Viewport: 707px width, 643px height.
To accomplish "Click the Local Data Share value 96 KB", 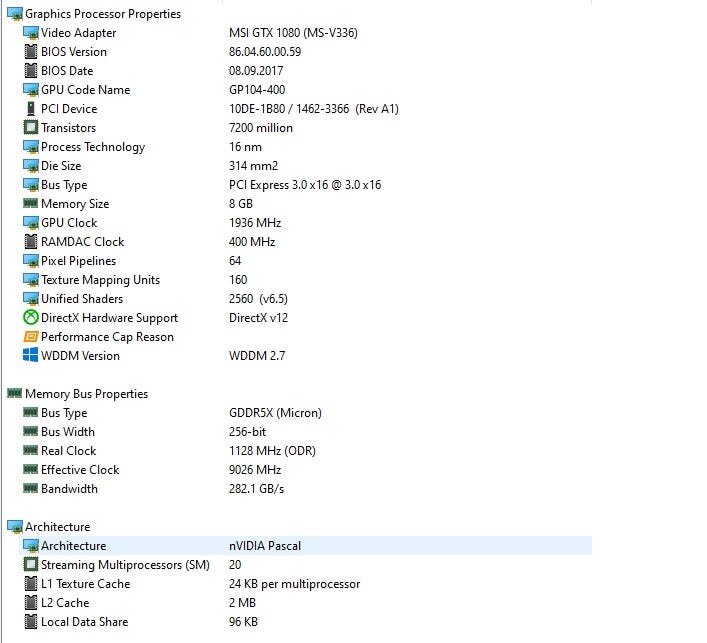I will click(x=243, y=622).
